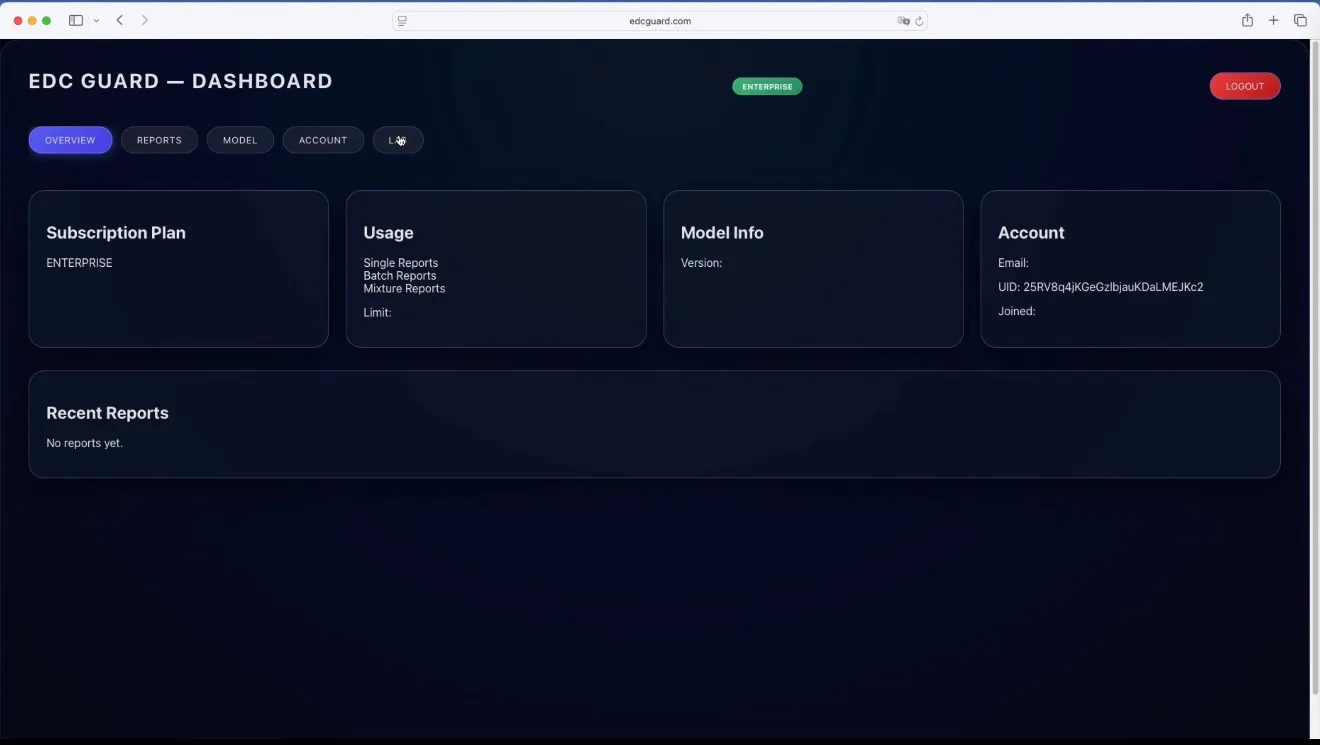
Task: Go forward with the forward arrow
Action: click(145, 20)
